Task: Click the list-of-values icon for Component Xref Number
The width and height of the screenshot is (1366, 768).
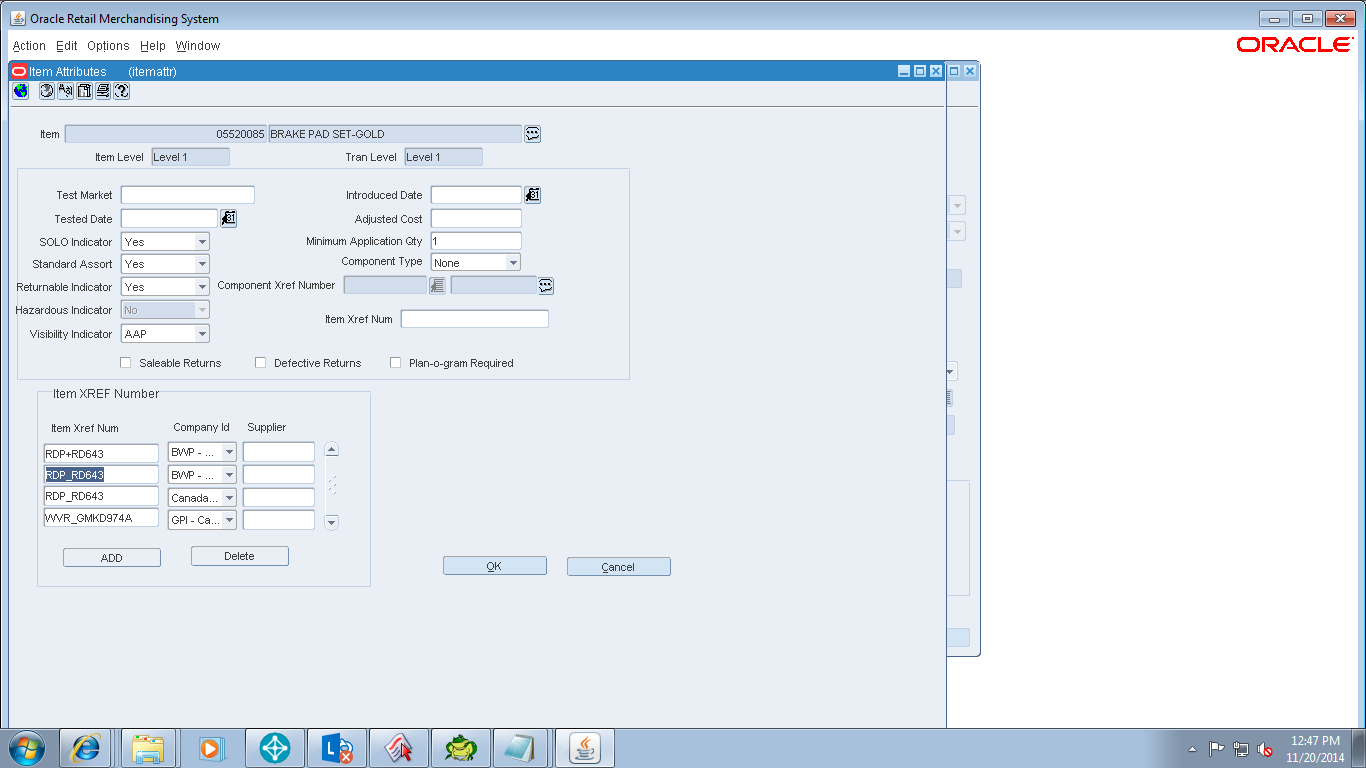Action: coord(437,286)
